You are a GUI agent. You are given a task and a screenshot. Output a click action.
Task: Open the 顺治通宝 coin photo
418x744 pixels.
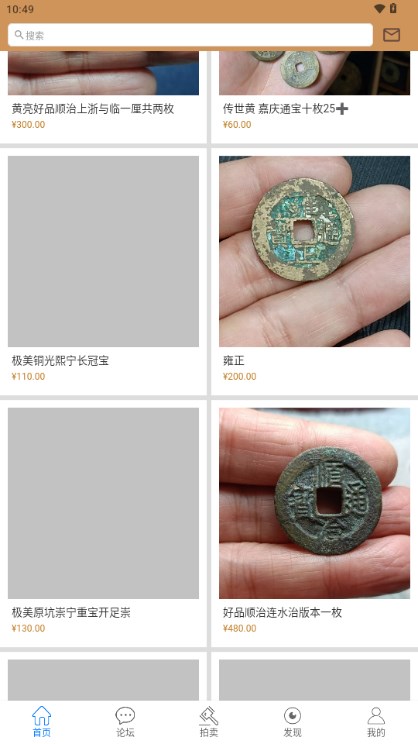point(315,503)
